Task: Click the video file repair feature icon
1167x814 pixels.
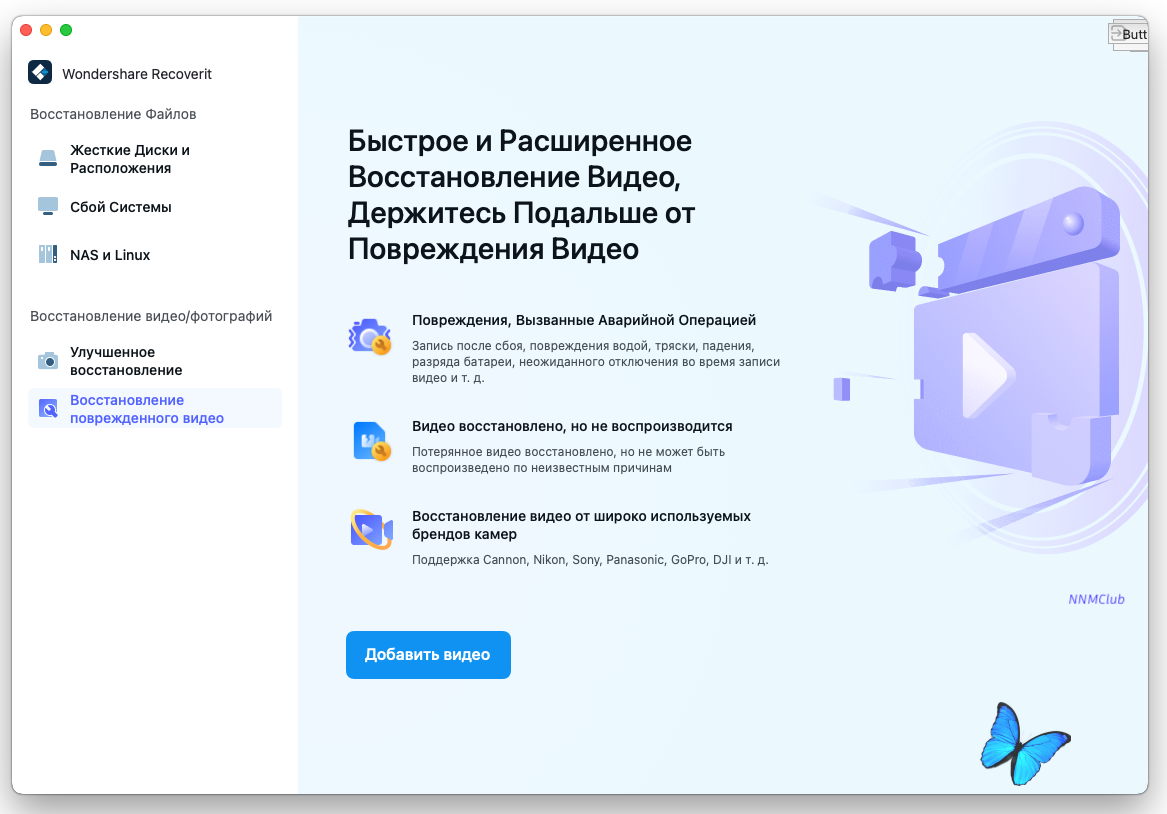Action: [x=371, y=441]
